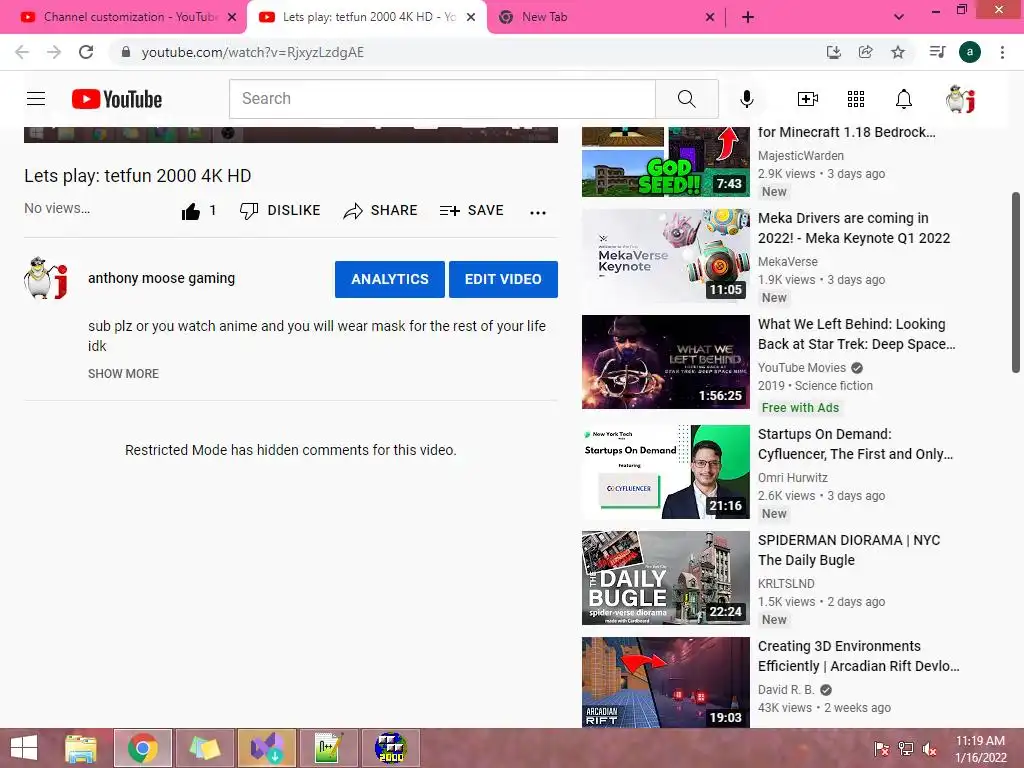Open the YouTube hamburger guide menu

(x=36, y=99)
